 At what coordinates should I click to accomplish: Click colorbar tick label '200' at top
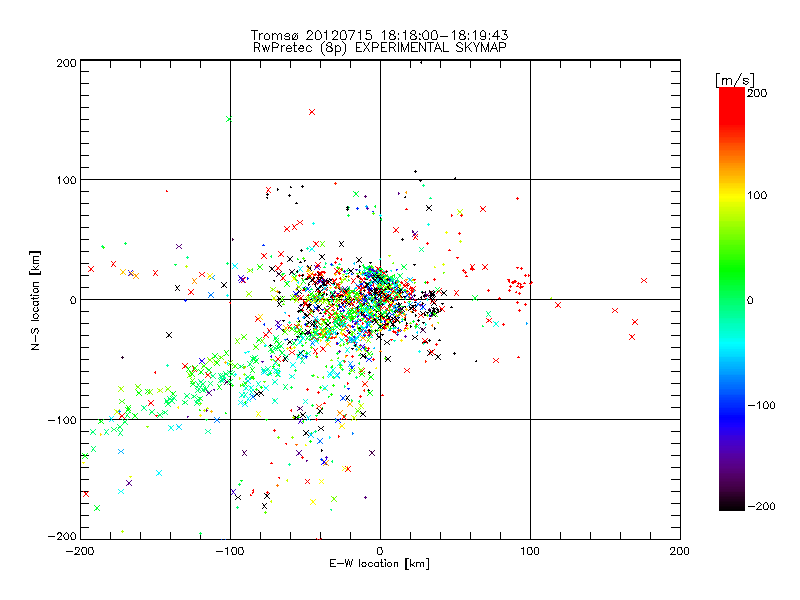pyautogui.click(x=757, y=93)
